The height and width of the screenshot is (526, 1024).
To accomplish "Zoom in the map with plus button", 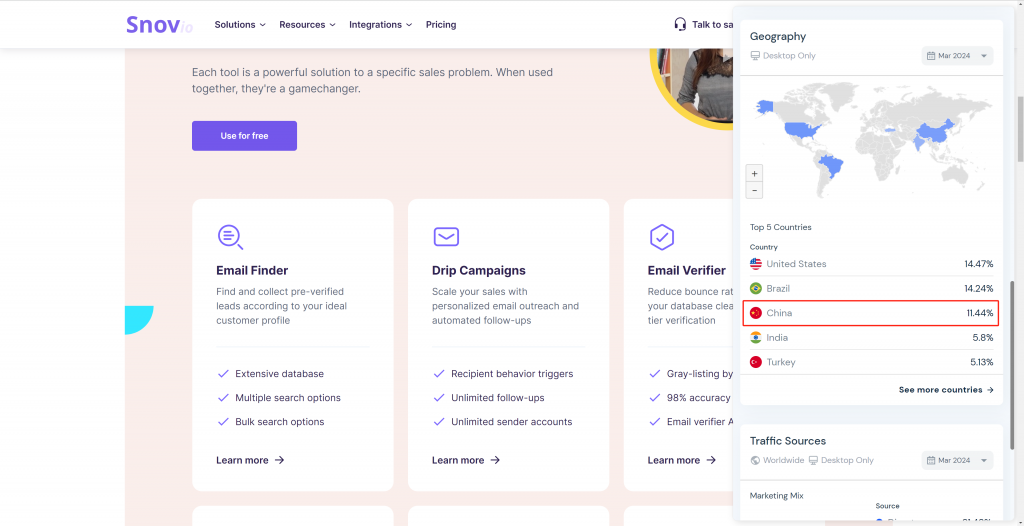I will click(754, 174).
